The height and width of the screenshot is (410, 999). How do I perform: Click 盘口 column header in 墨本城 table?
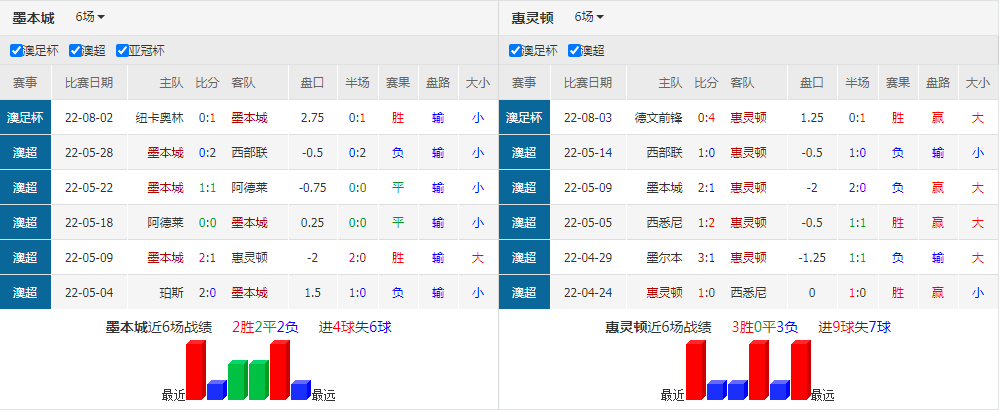[x=312, y=83]
